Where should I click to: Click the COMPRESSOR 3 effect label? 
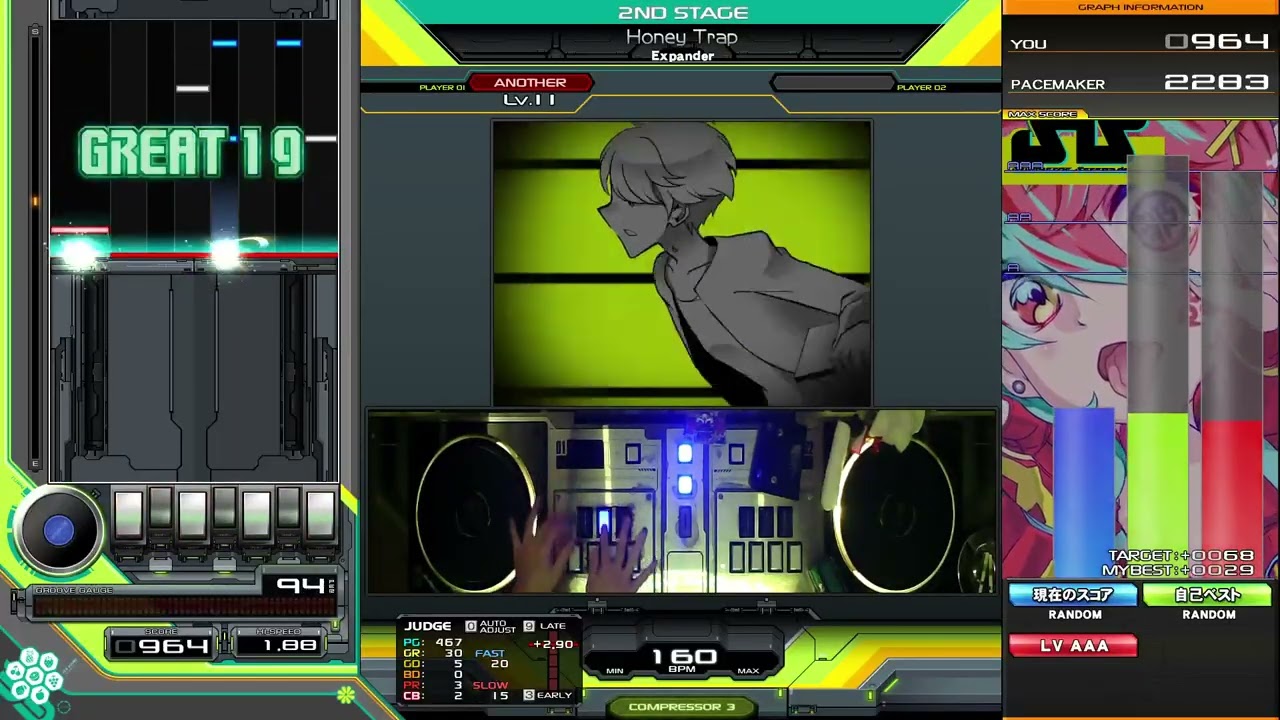pos(682,707)
